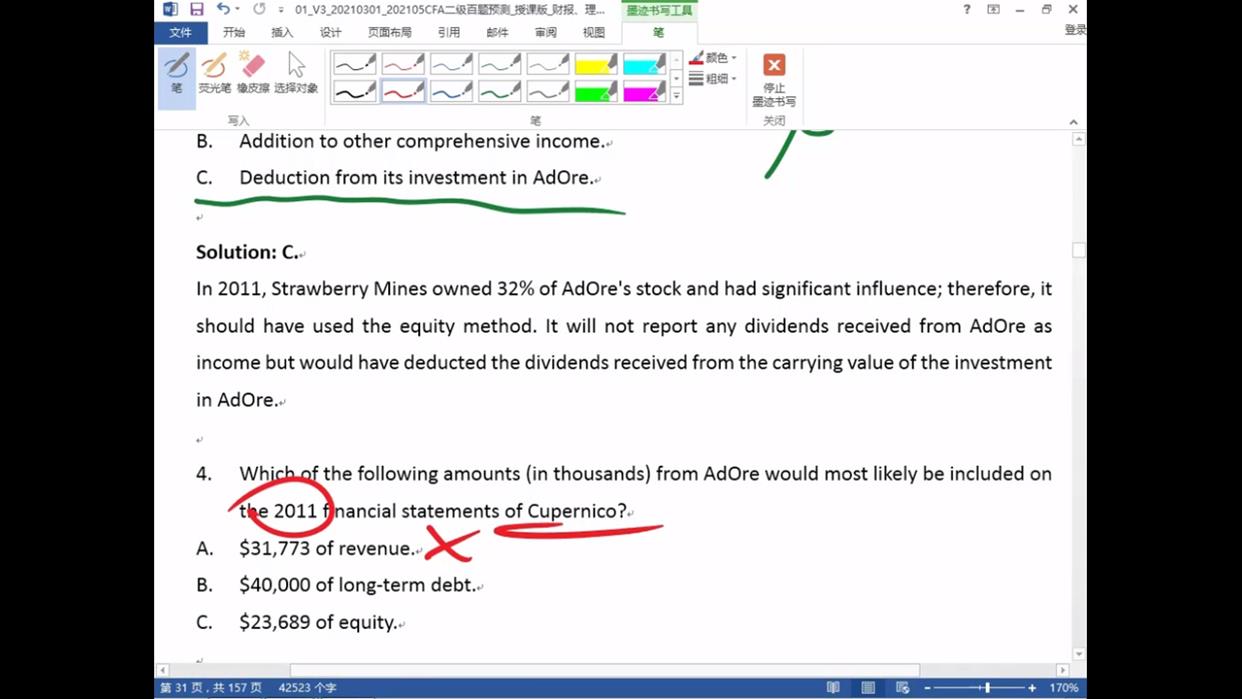Switch to the 页面布局 tab

point(389,32)
